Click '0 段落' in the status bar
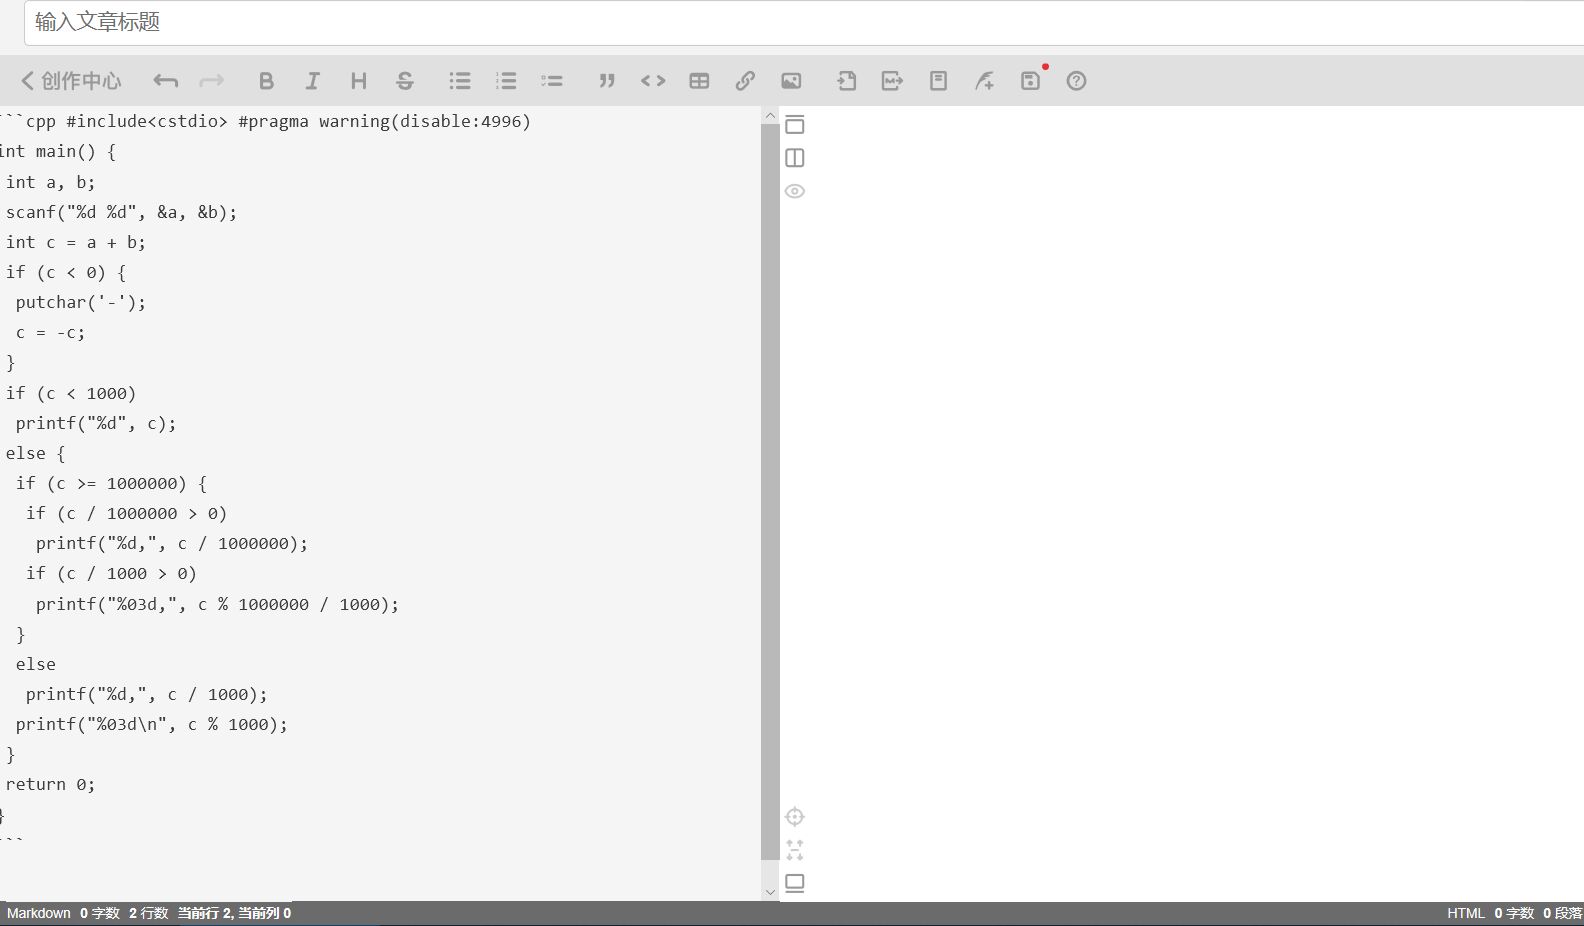The height and width of the screenshot is (926, 1584). [1563, 913]
